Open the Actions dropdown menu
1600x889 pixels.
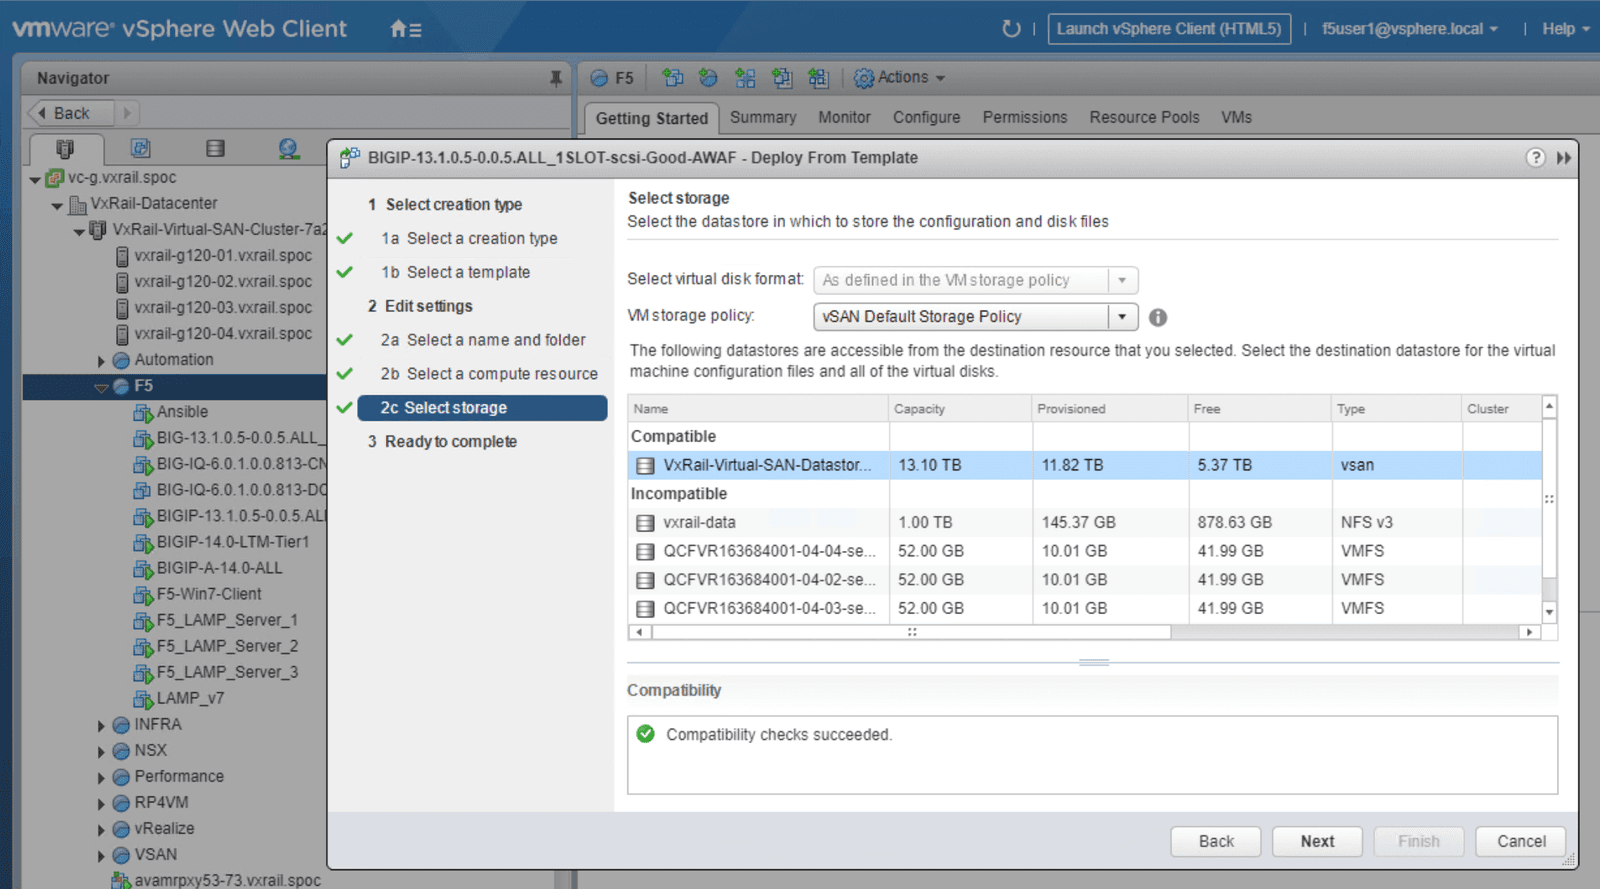[902, 78]
